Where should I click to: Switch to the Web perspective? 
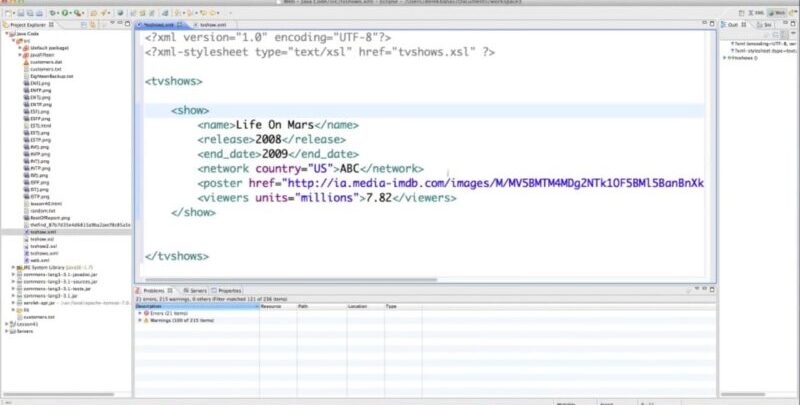point(777,13)
